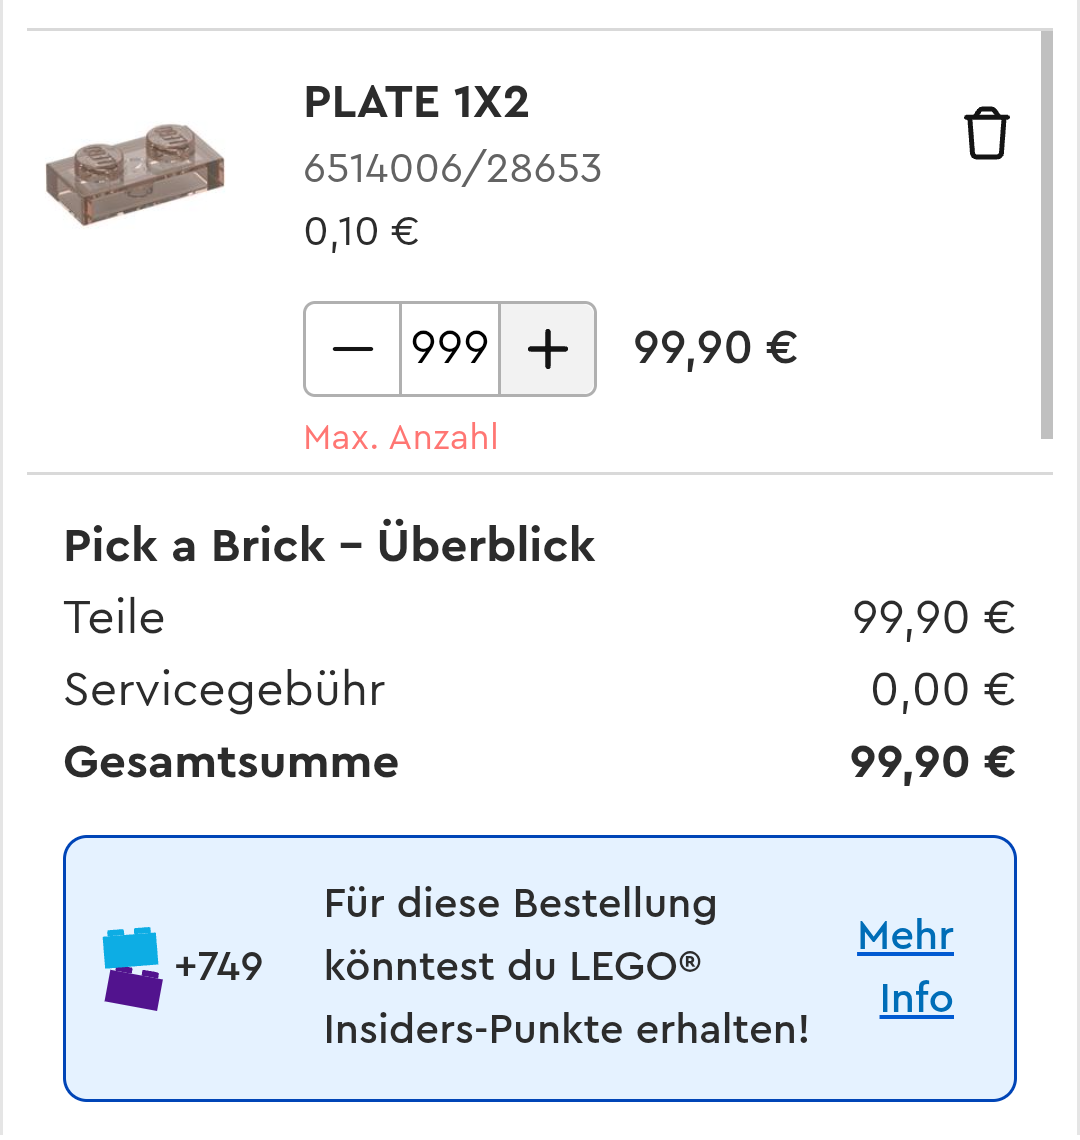Increase quantity with the plus button
This screenshot has height=1140, width=1080.
pyautogui.click(x=548, y=349)
